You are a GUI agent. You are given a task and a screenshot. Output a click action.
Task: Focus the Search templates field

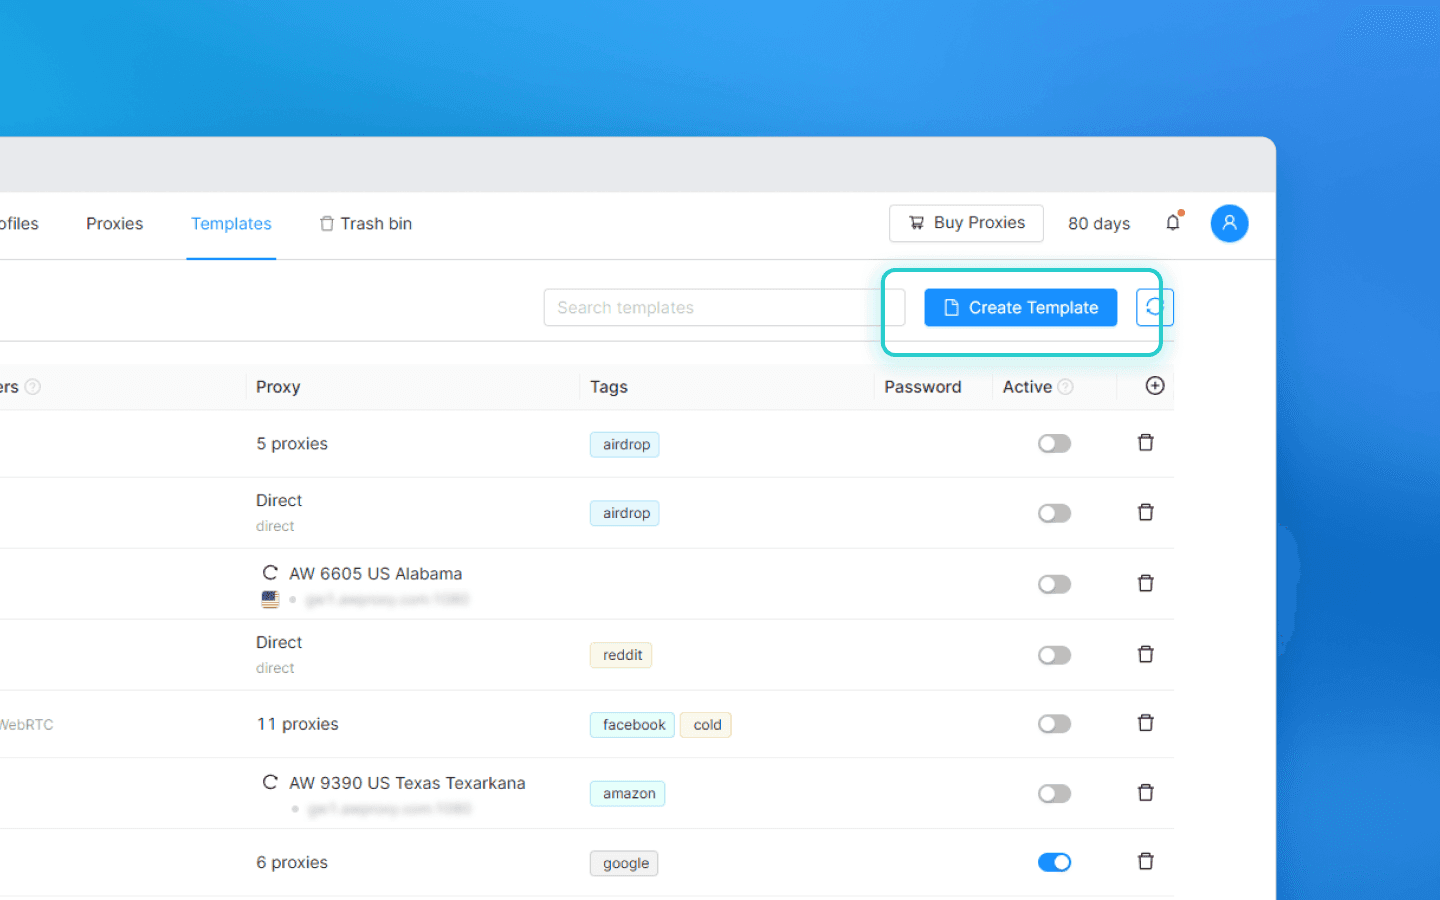coord(724,307)
